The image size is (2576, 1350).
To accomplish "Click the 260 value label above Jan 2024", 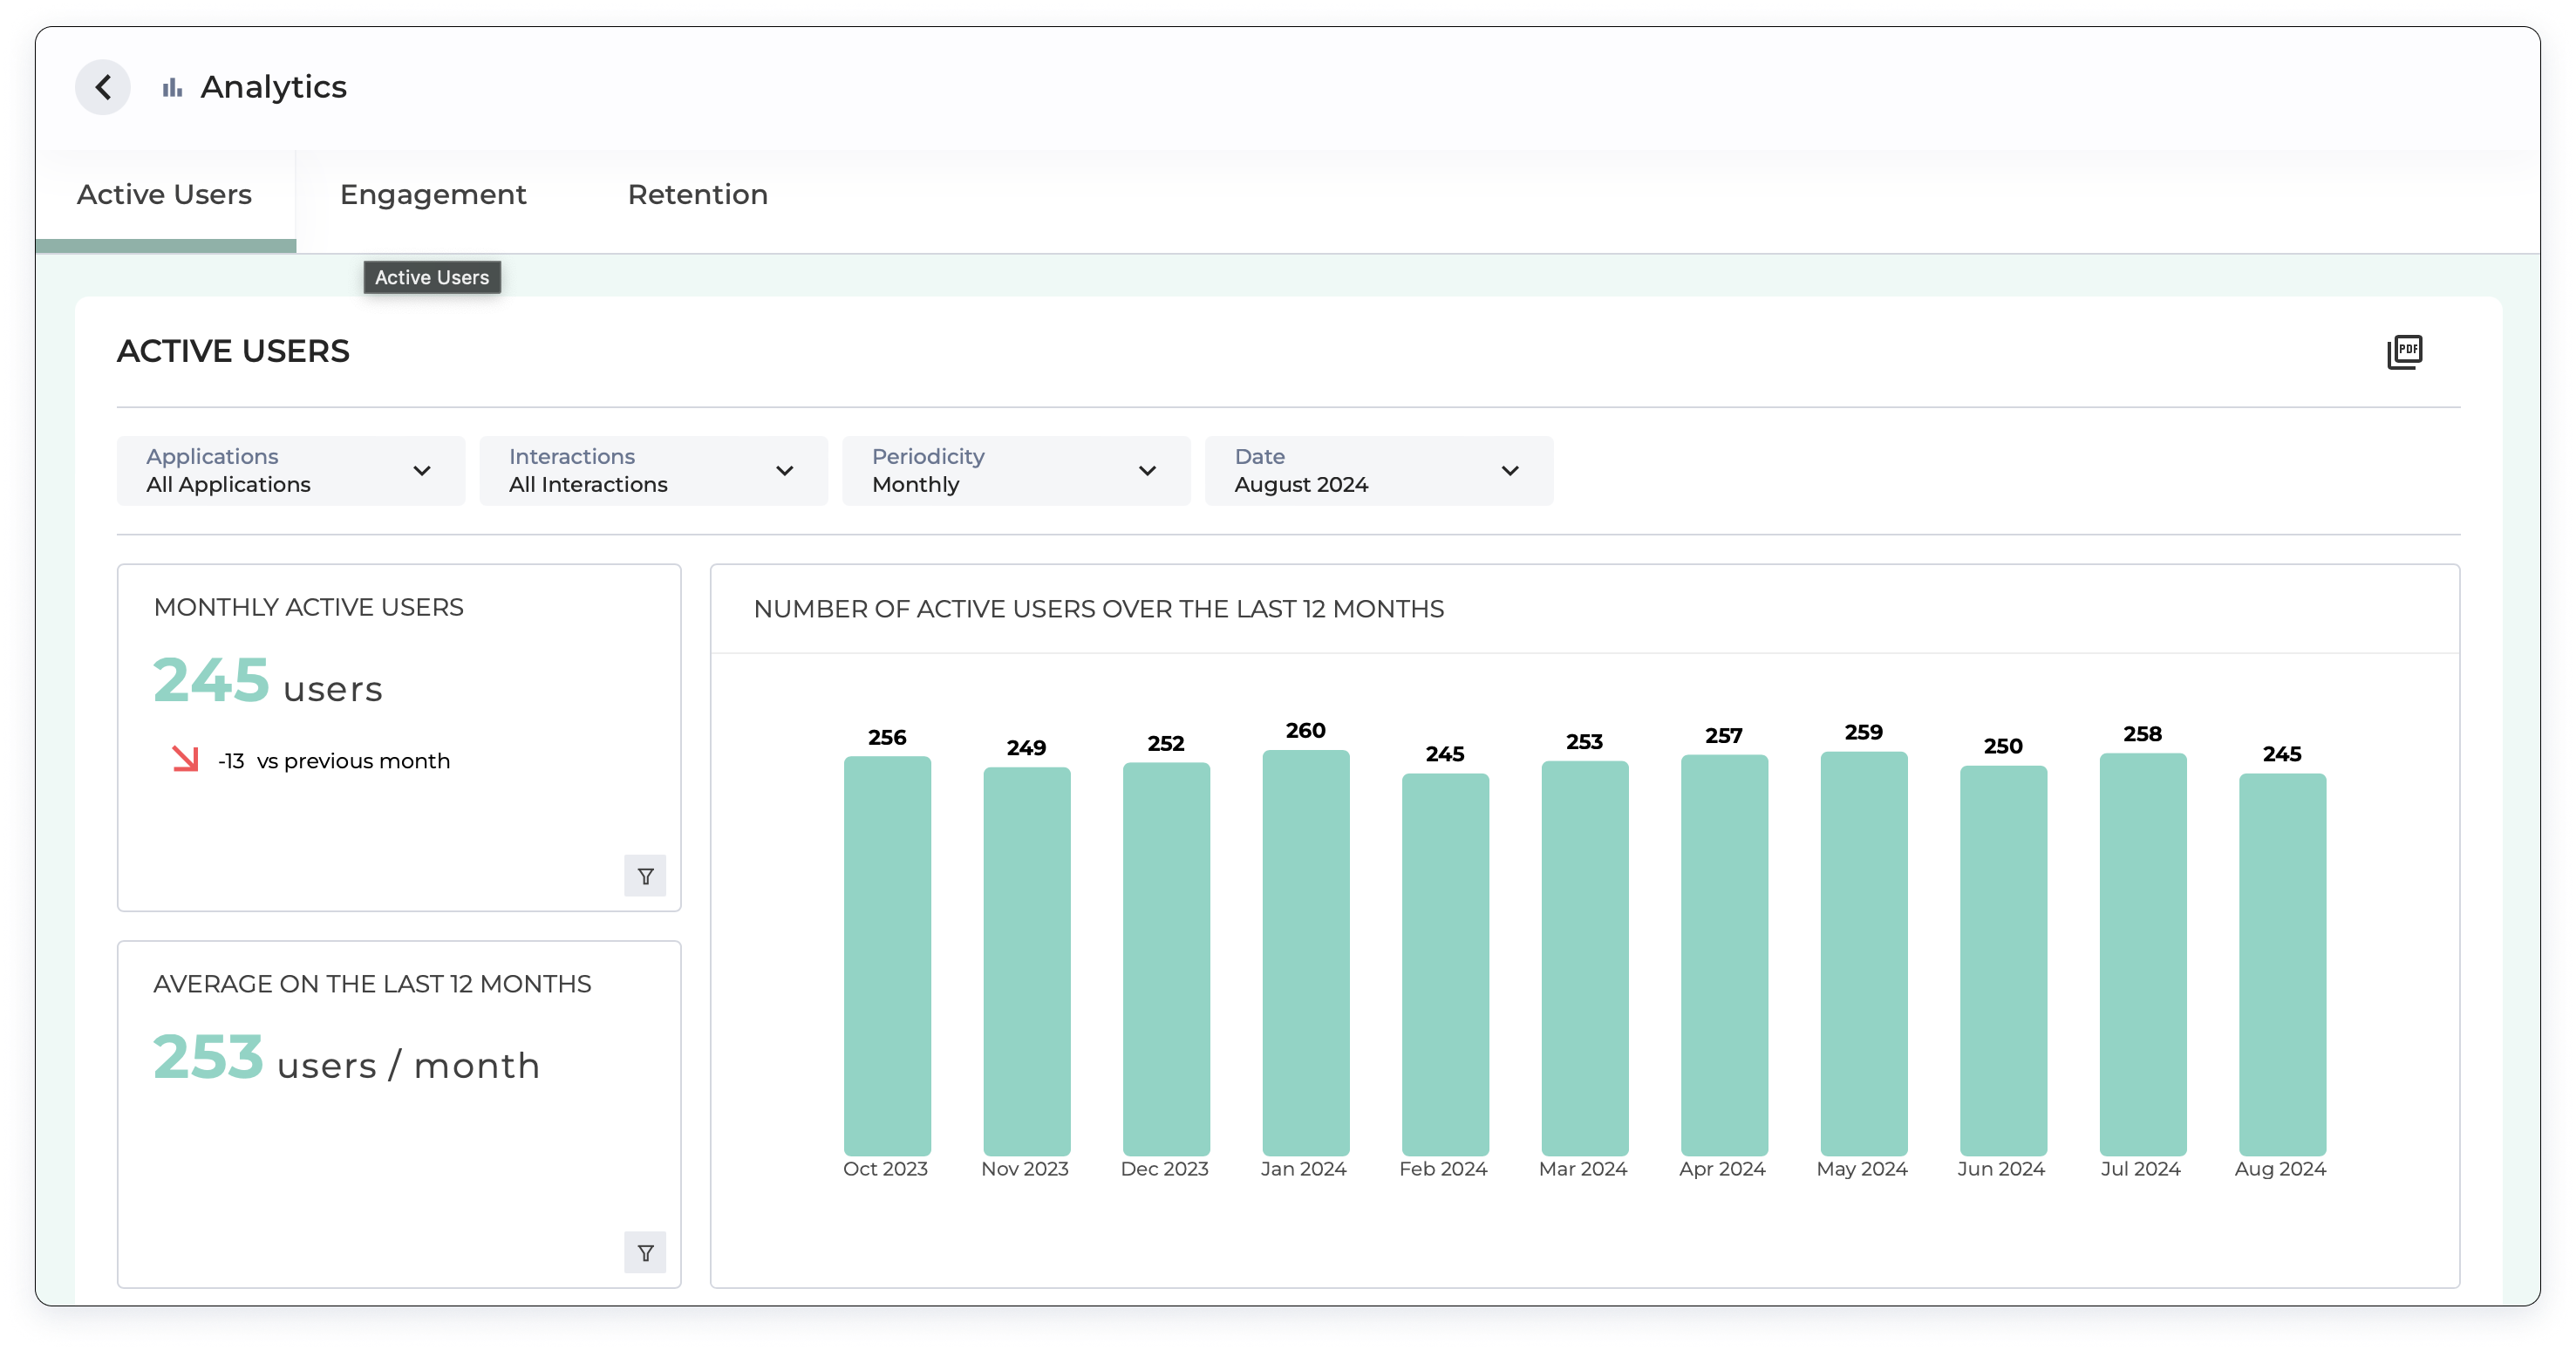I will tap(1305, 731).
